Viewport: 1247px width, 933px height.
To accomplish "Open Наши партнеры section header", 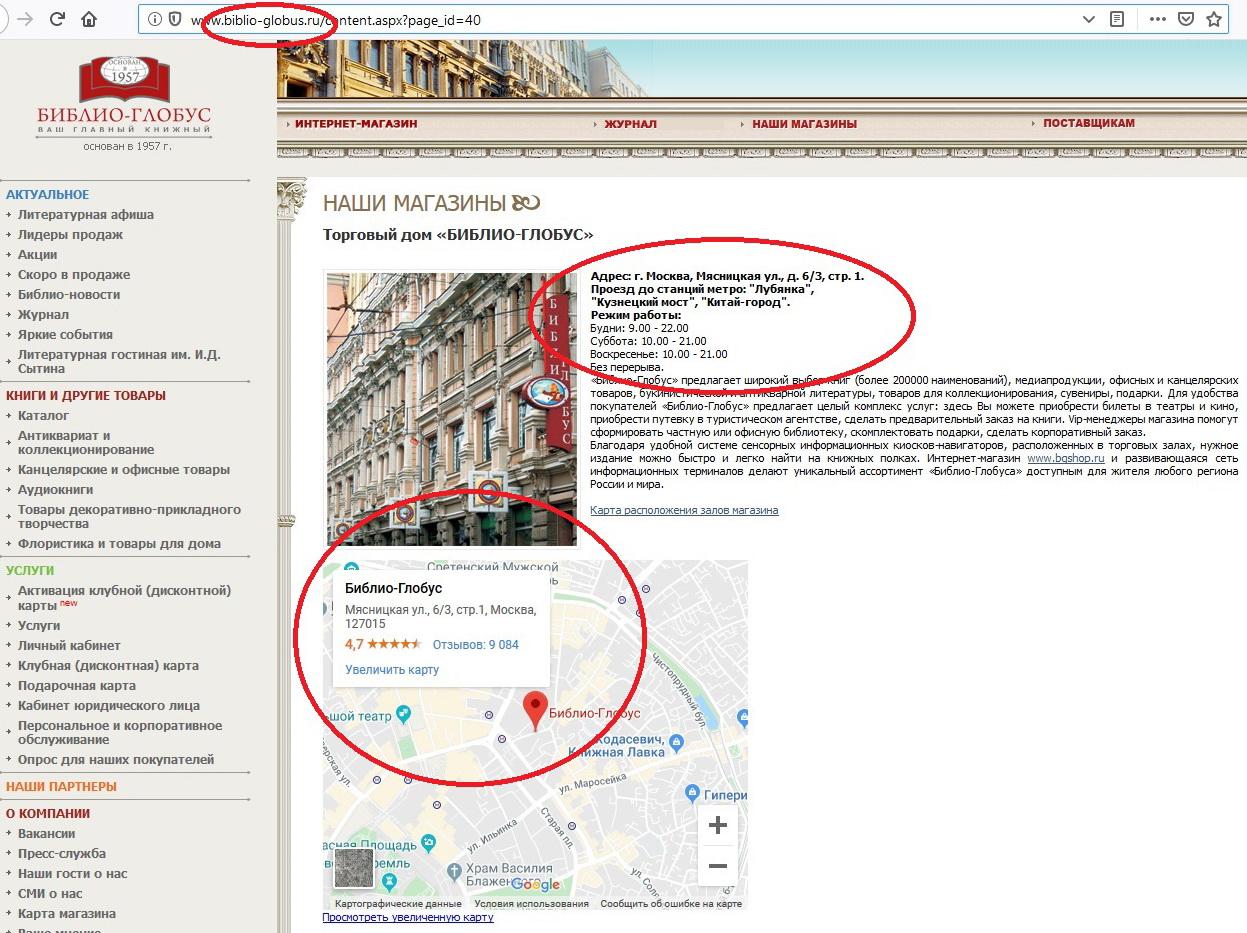I will click(x=61, y=786).
